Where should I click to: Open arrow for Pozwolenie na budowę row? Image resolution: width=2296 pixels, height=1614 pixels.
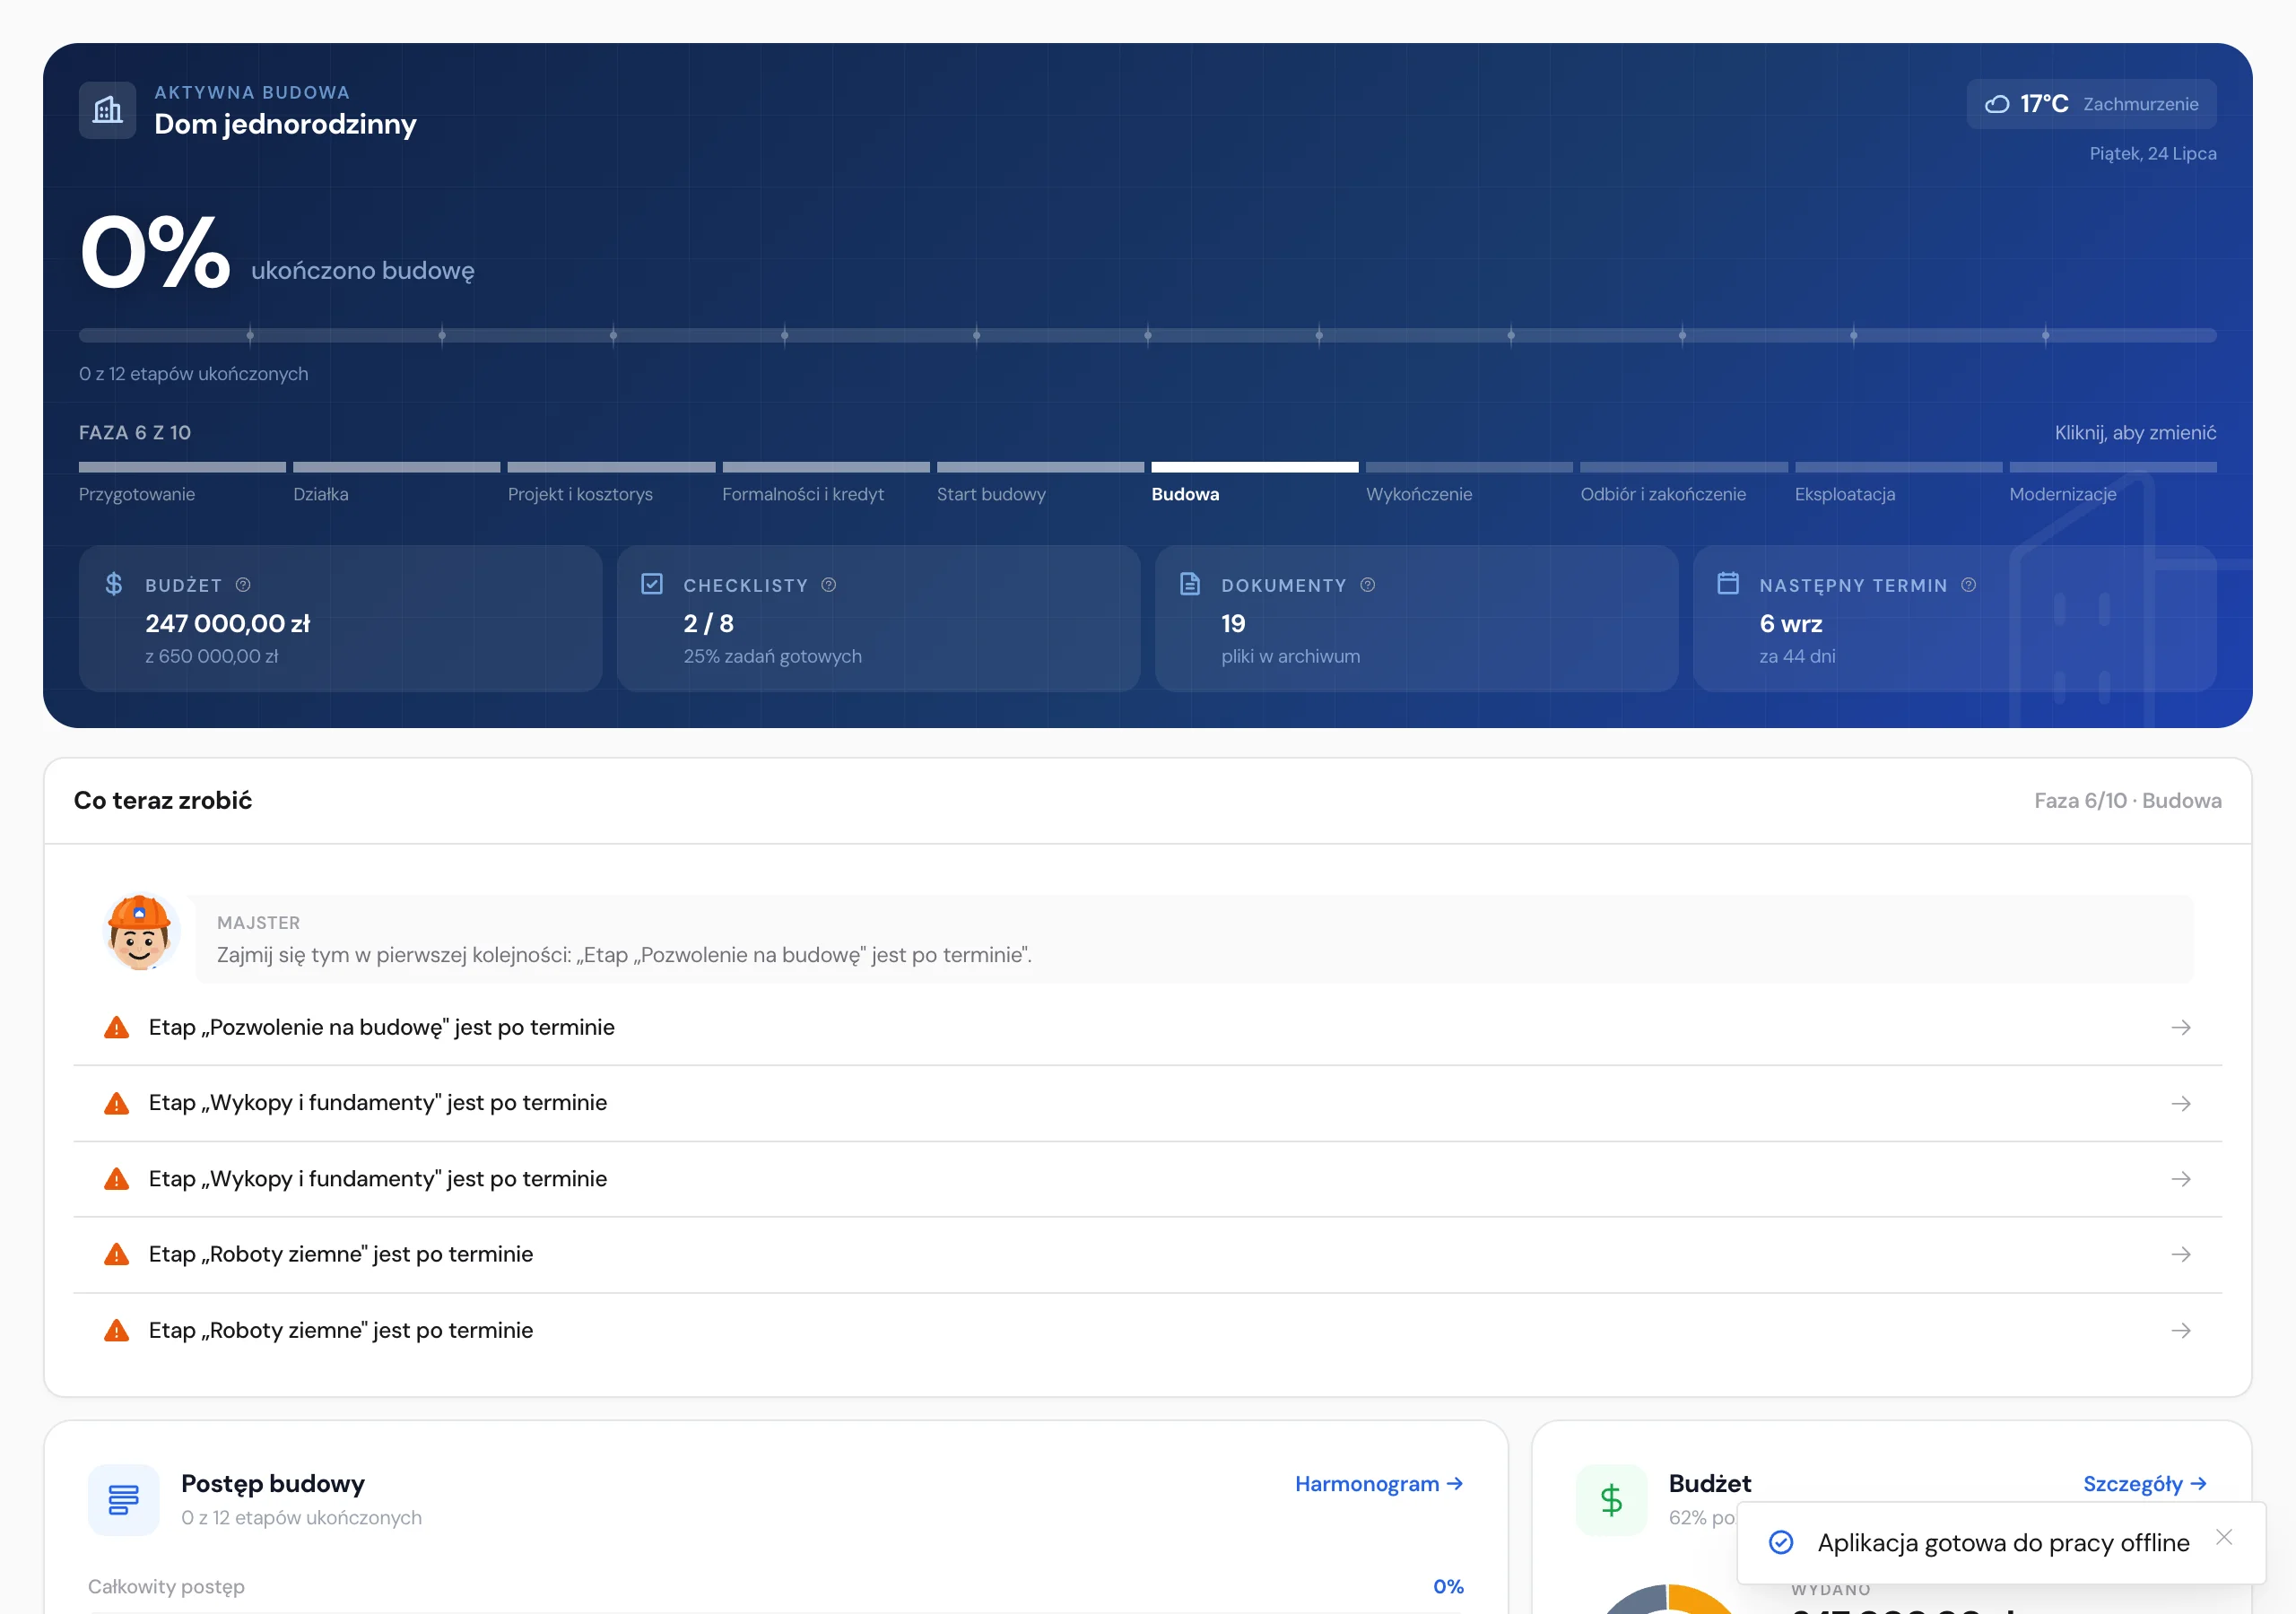coord(2181,1028)
